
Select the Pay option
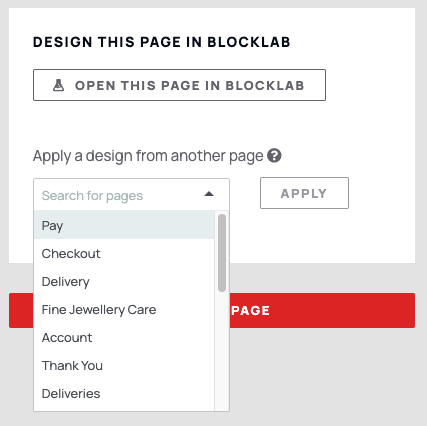124,225
